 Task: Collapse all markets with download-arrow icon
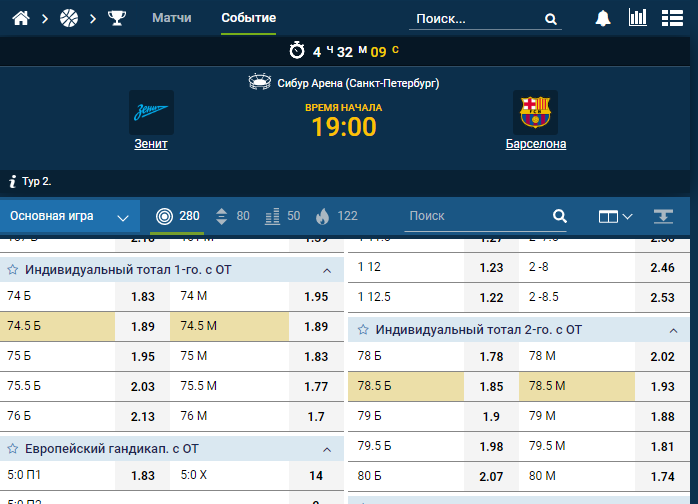pos(663,216)
